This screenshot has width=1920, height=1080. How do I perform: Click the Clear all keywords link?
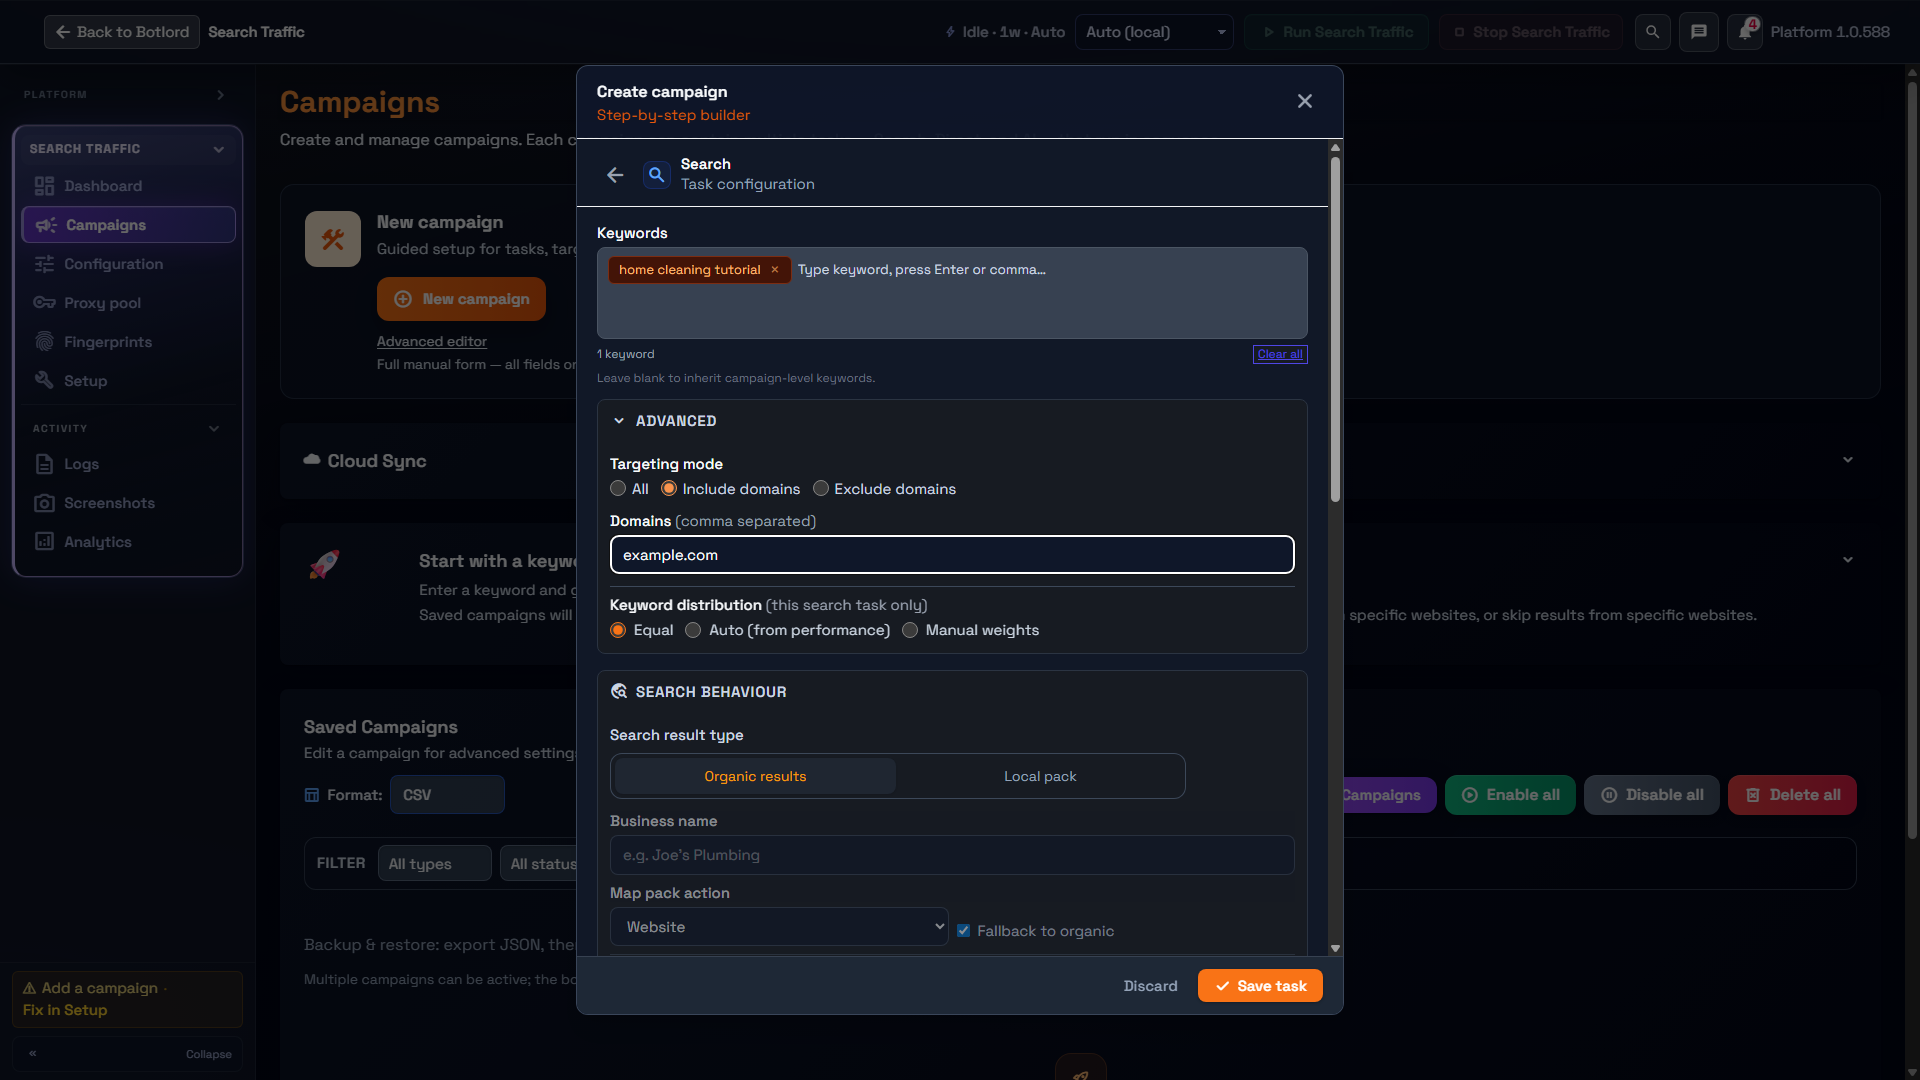point(1280,354)
